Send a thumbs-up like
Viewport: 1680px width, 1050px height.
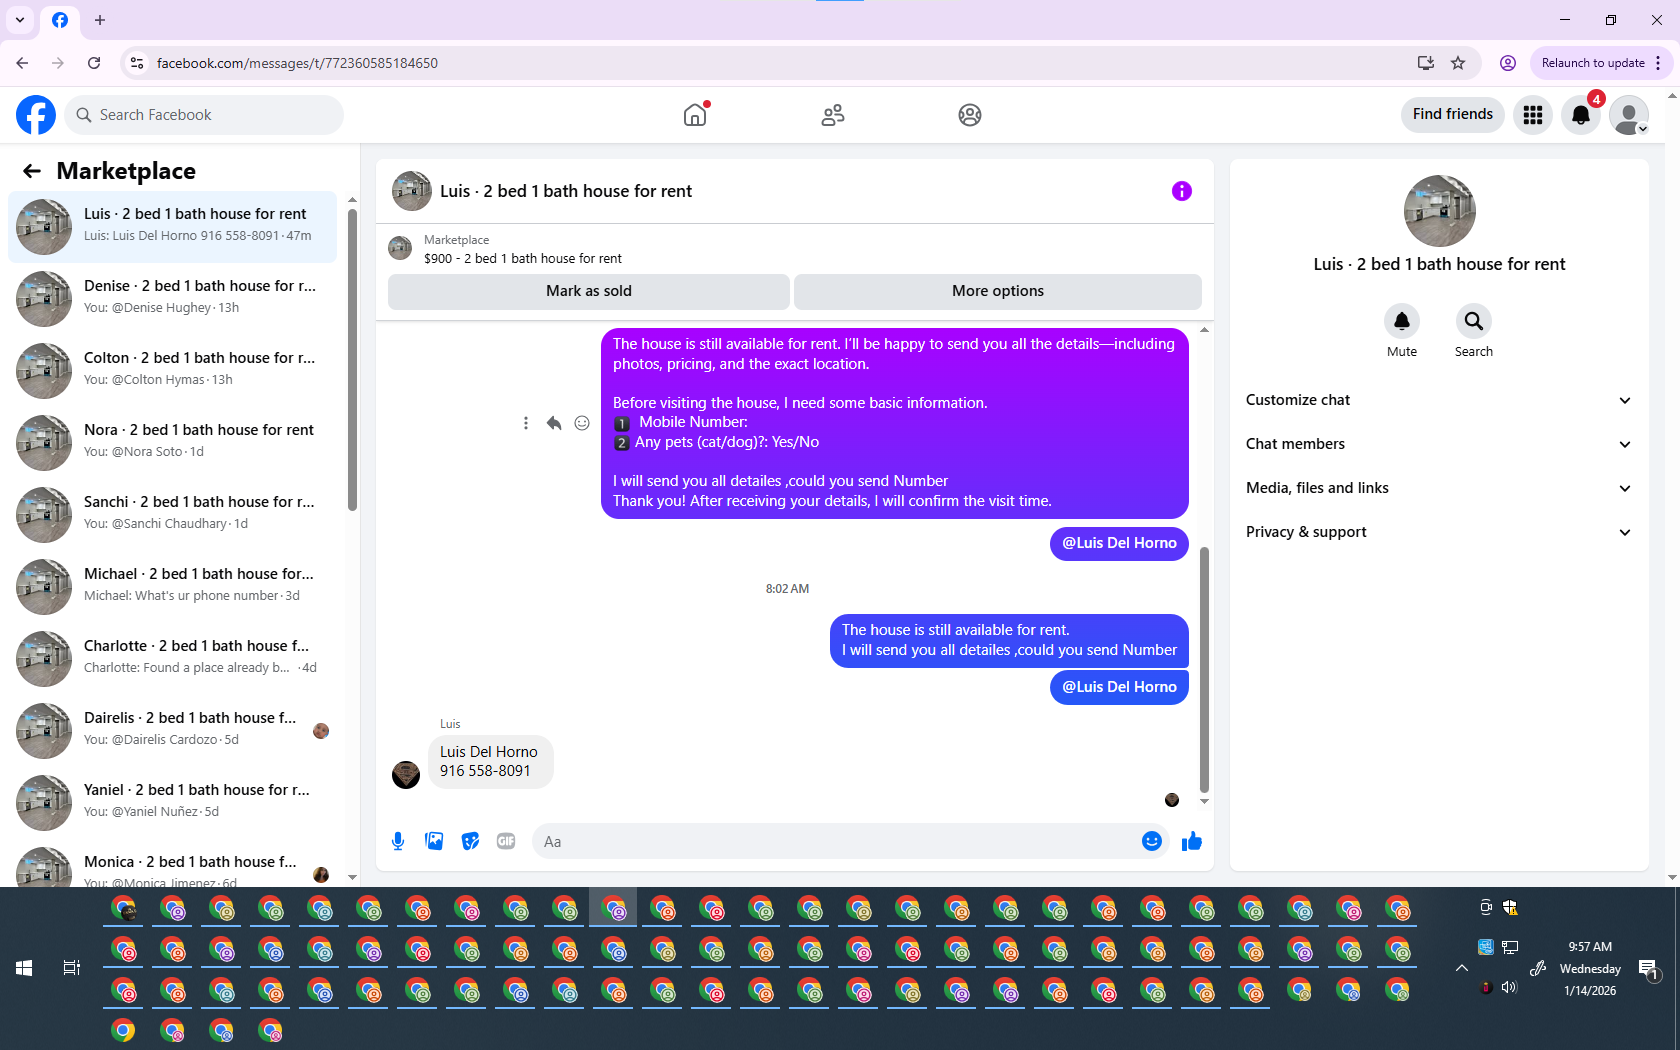pyautogui.click(x=1192, y=841)
